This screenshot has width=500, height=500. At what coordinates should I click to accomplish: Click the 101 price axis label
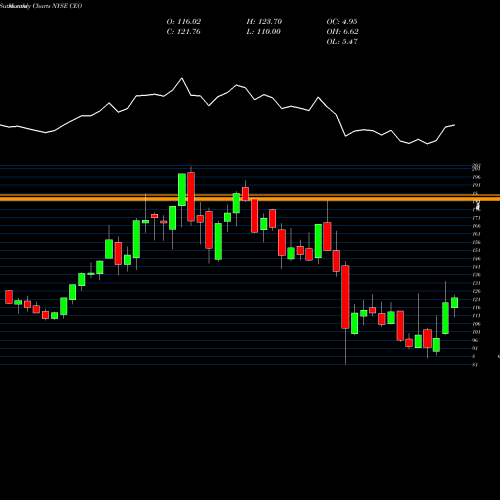click(x=476, y=332)
